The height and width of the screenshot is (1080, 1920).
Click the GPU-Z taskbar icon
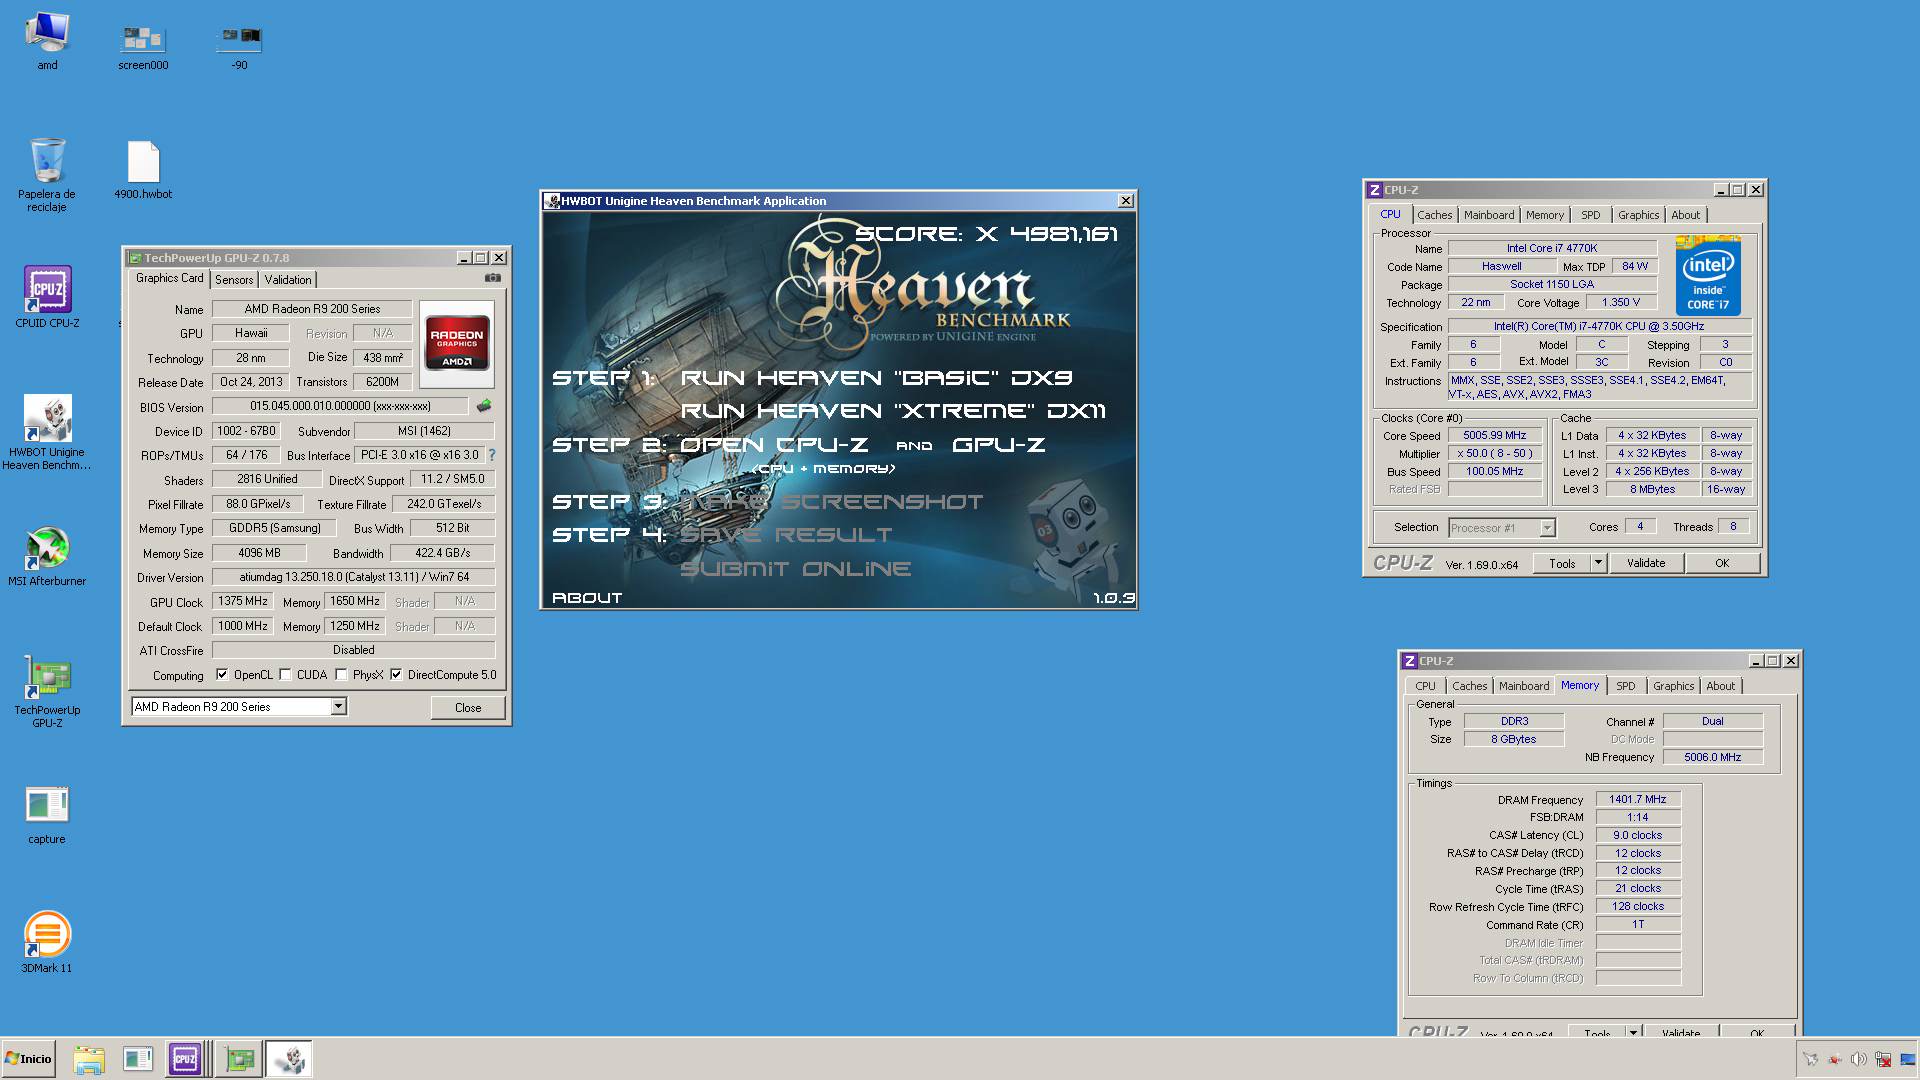coord(239,1059)
